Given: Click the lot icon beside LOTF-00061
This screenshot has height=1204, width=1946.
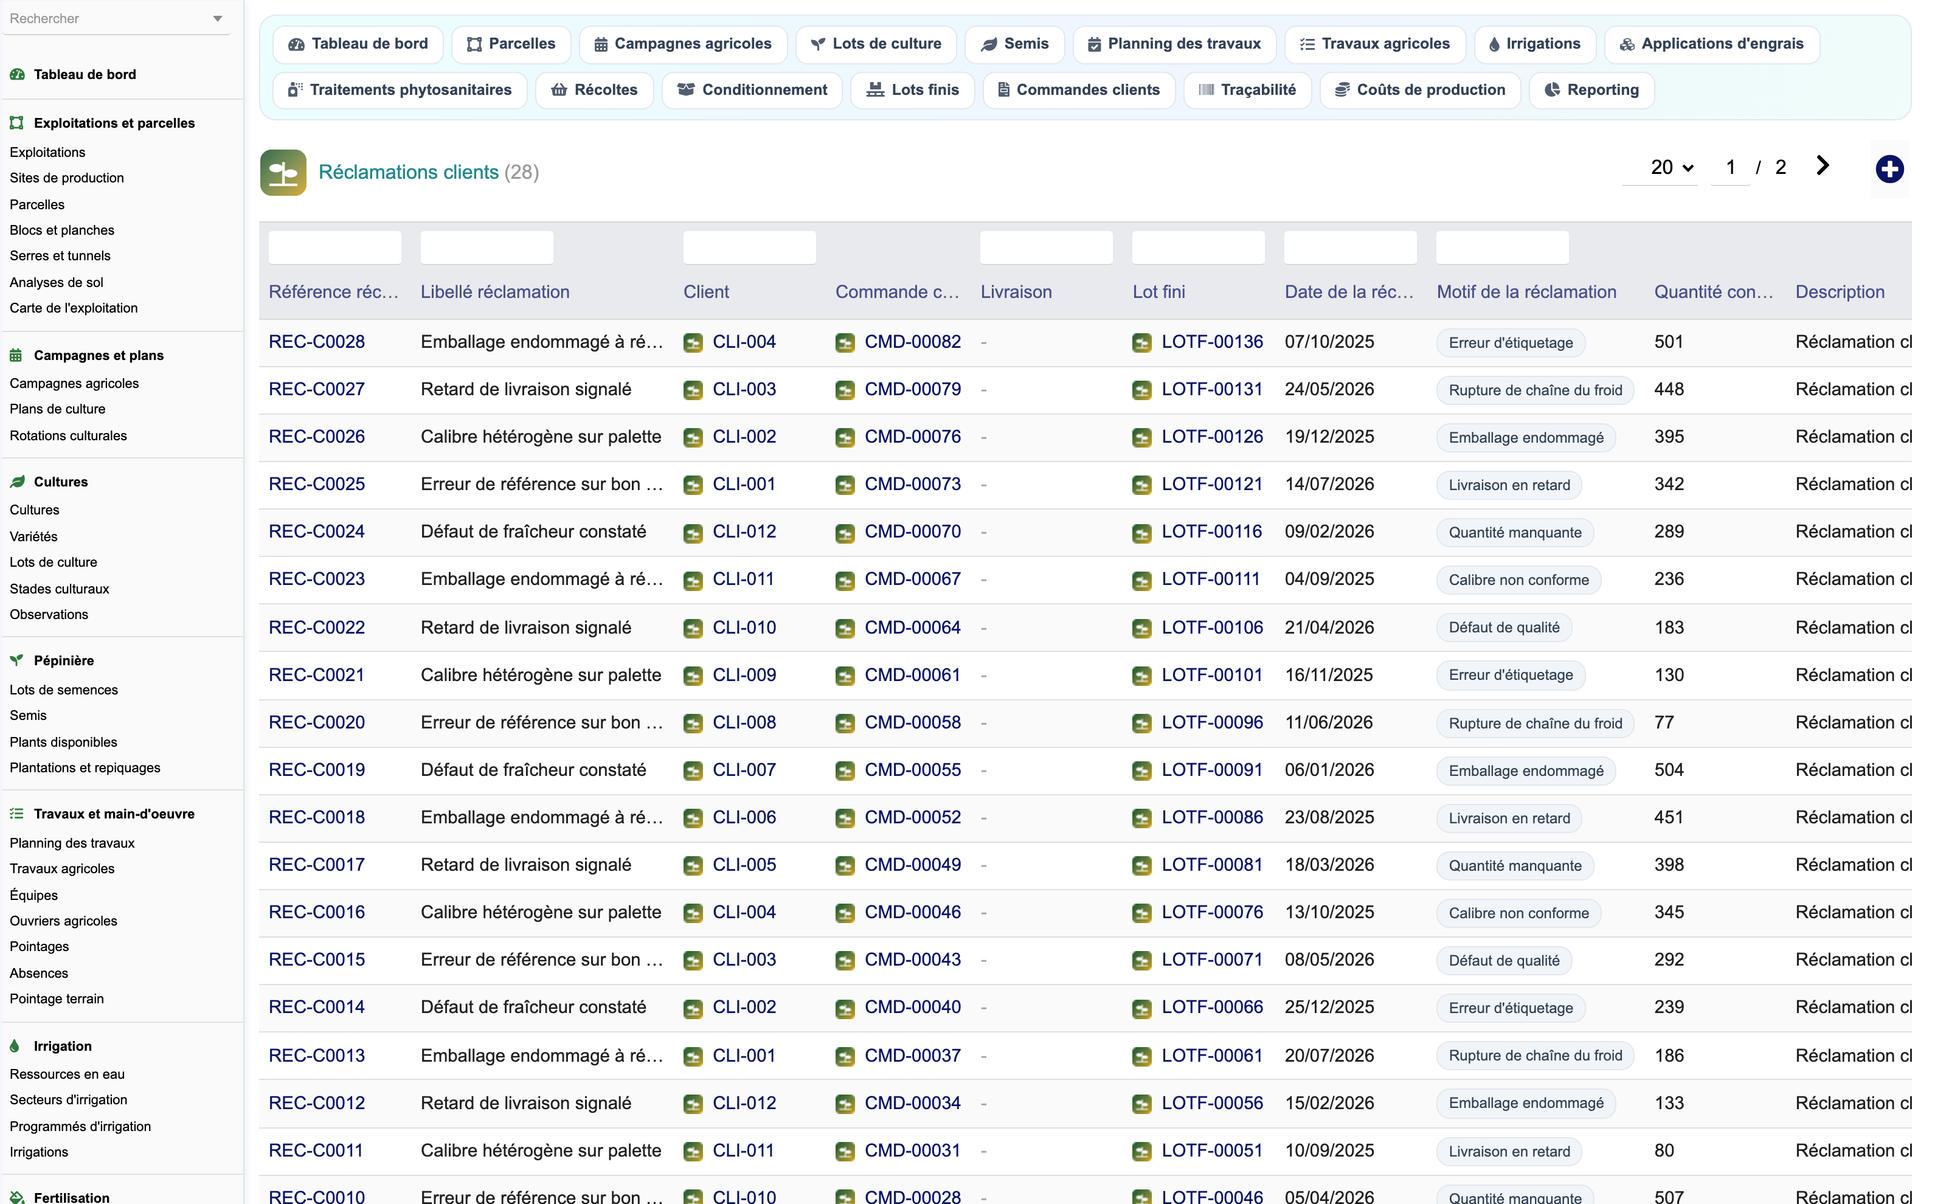Looking at the screenshot, I should click(x=1142, y=1057).
